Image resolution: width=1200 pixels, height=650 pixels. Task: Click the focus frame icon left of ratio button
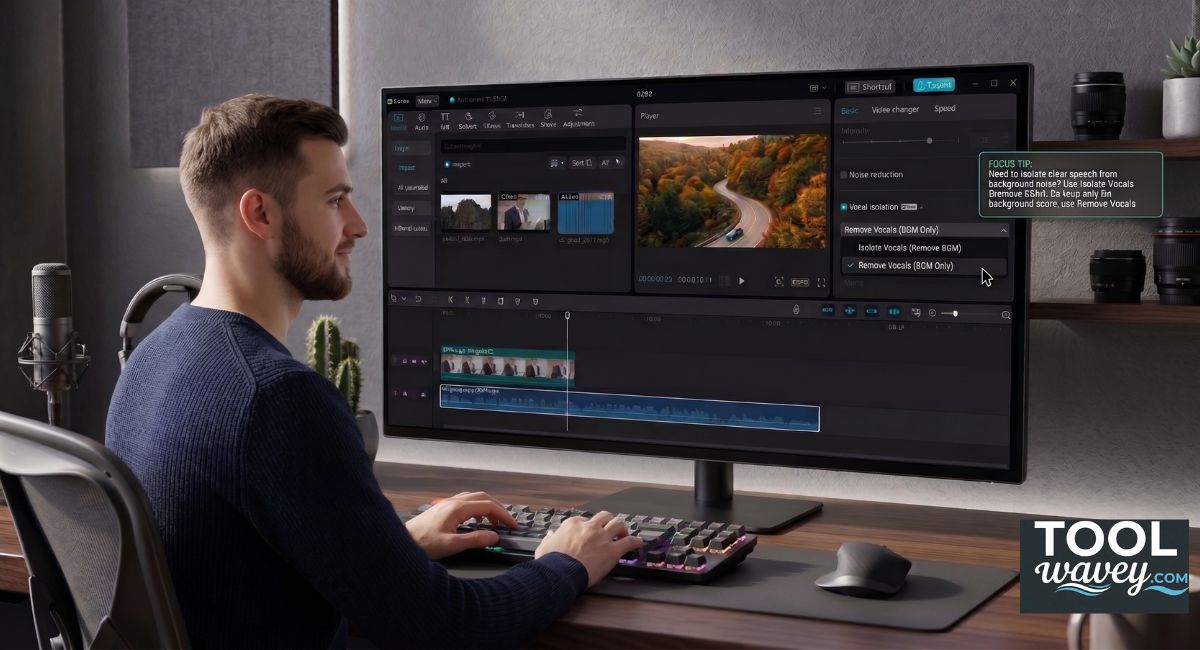779,282
